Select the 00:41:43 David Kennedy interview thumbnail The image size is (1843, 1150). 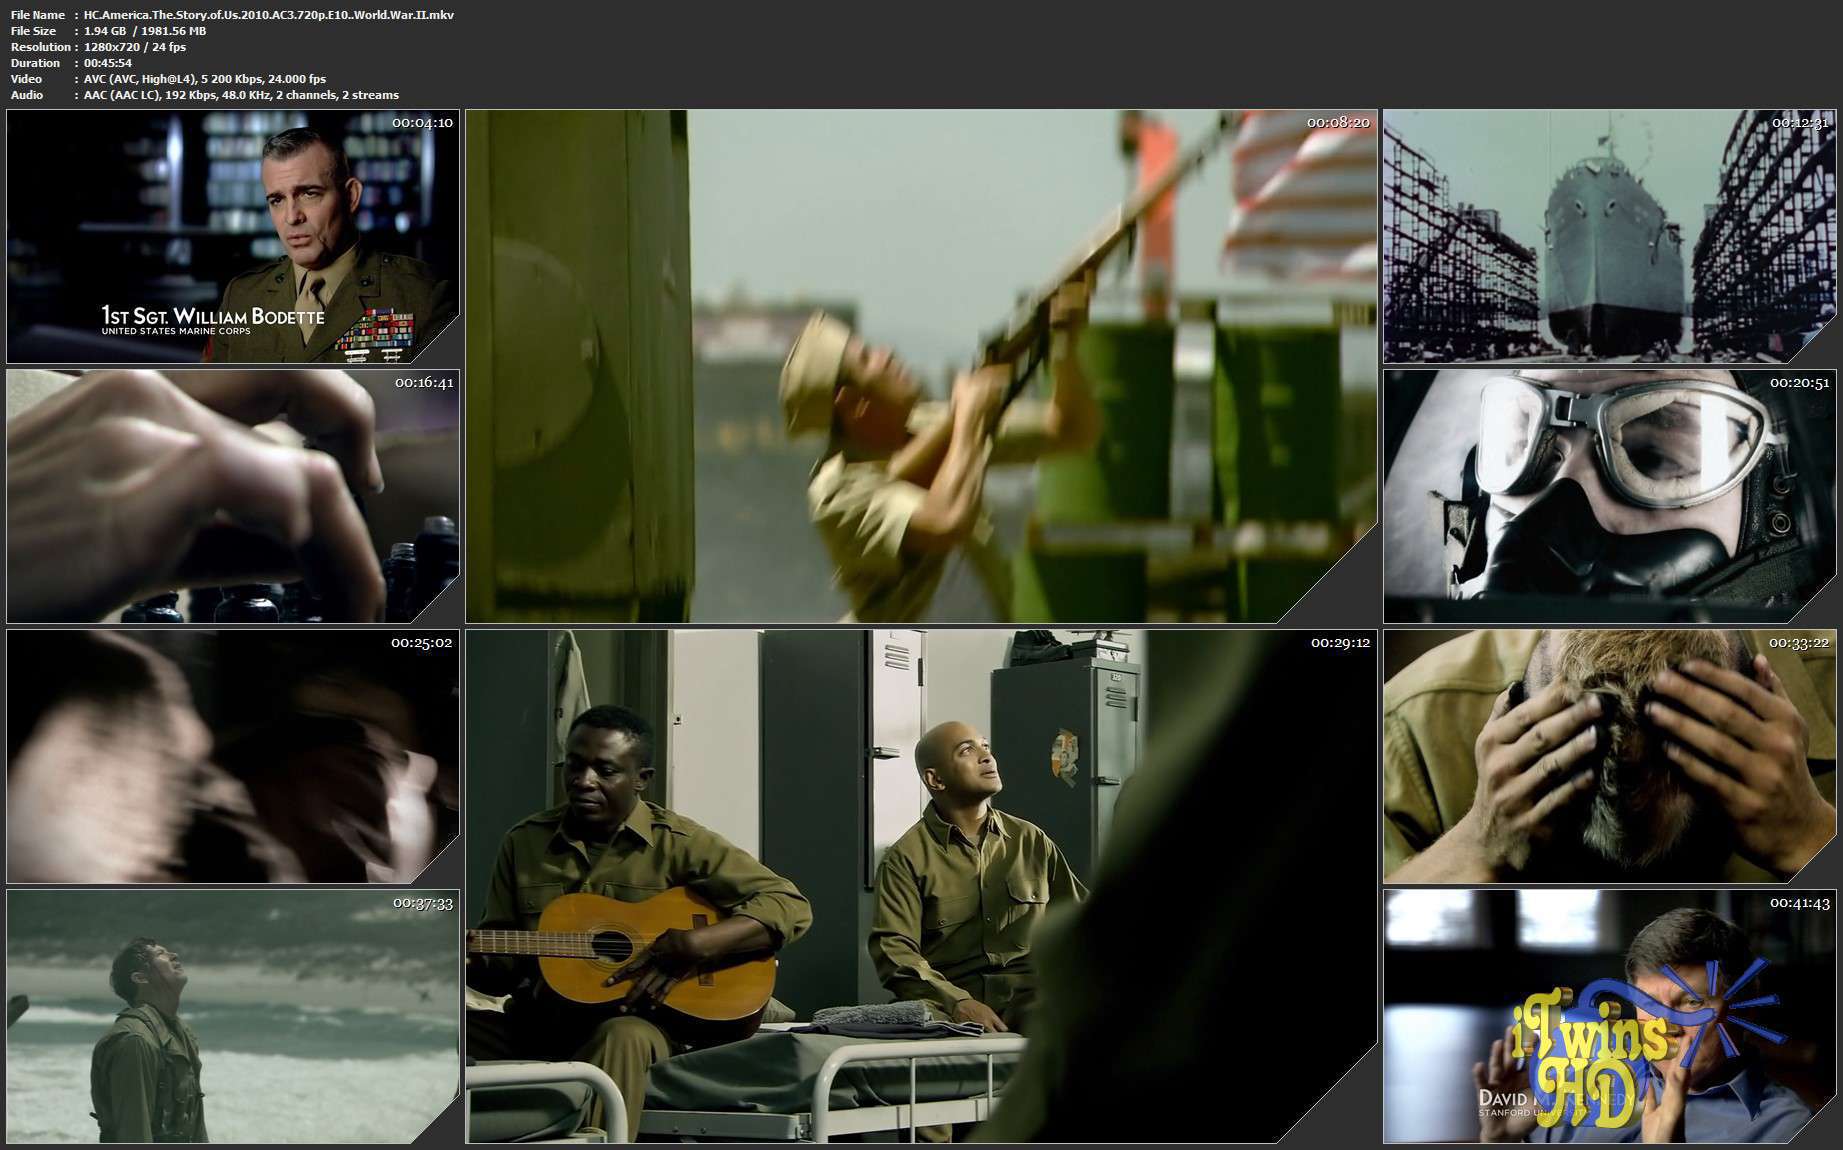coord(1610,1016)
